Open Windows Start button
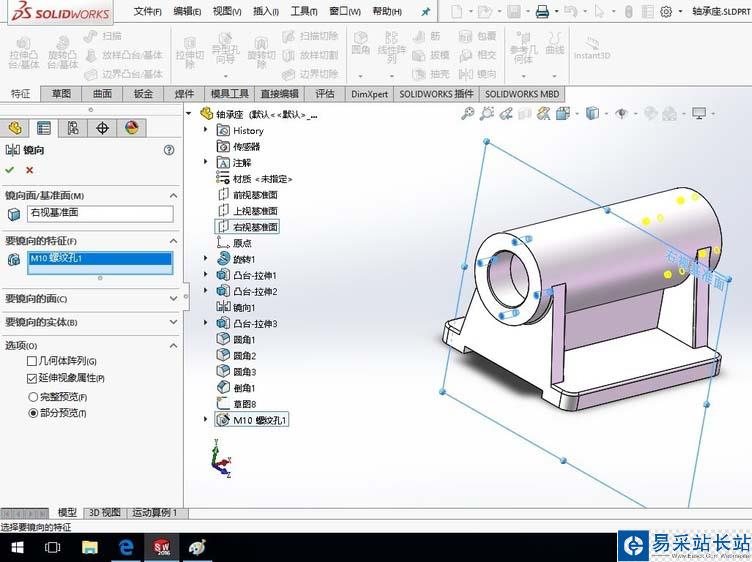752x562 pixels. [17, 547]
